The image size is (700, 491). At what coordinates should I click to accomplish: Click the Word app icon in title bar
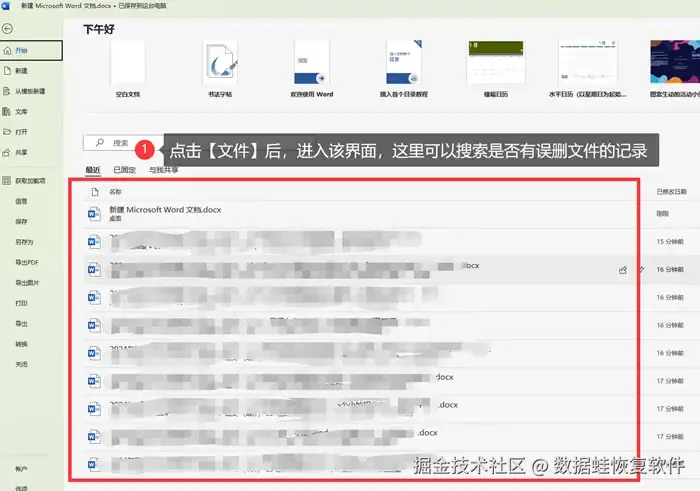point(6,6)
